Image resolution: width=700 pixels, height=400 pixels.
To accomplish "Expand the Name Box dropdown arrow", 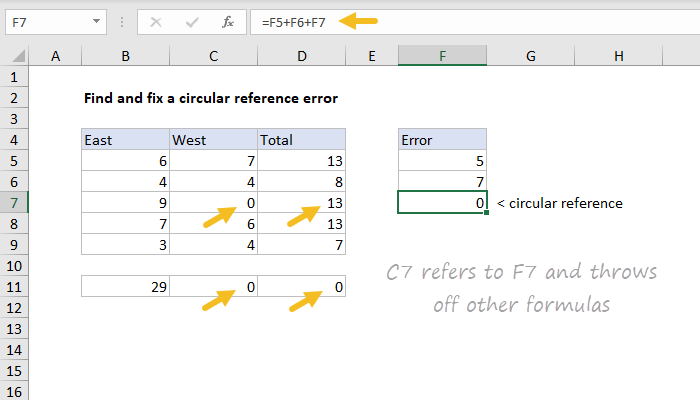I will (x=96, y=21).
